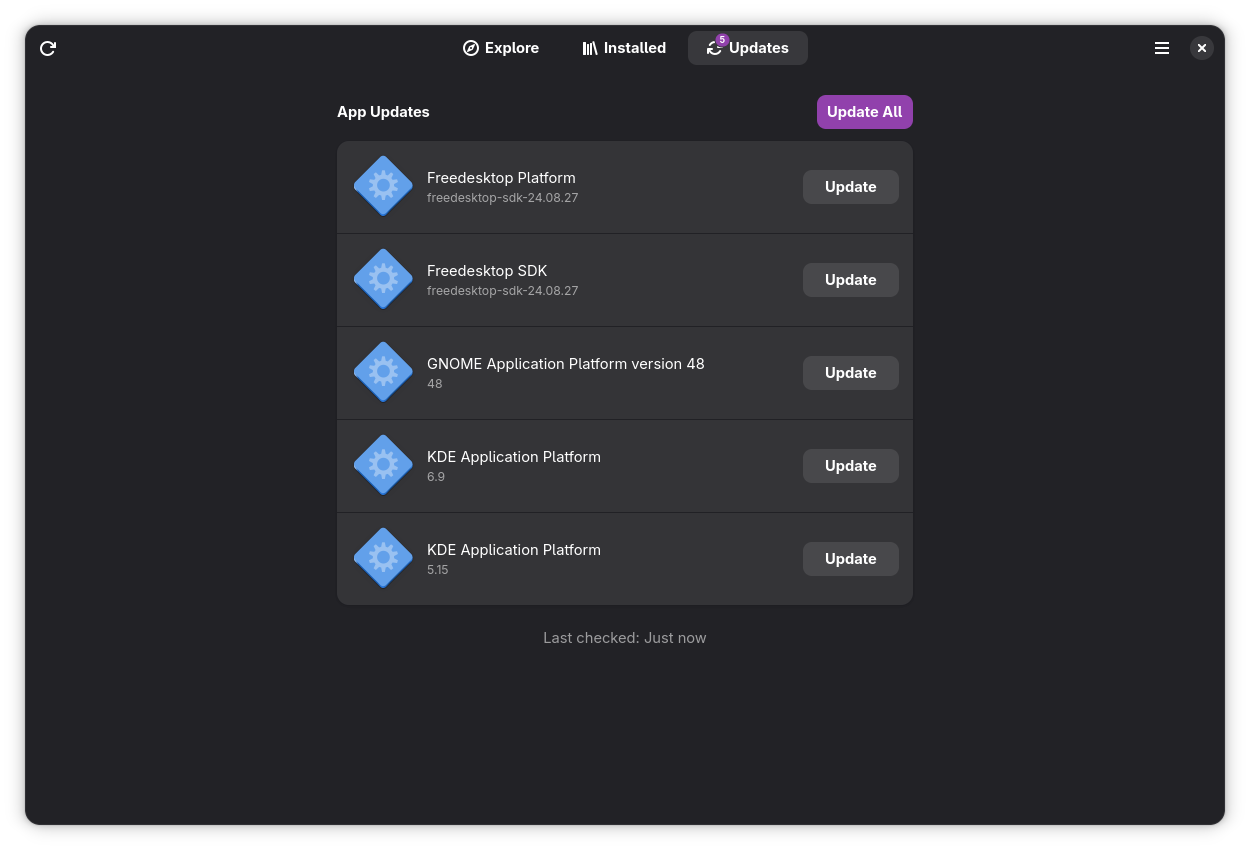The height and width of the screenshot is (850, 1250).
Task: Click the GNOME Application Platform gear icon
Action: (x=383, y=372)
